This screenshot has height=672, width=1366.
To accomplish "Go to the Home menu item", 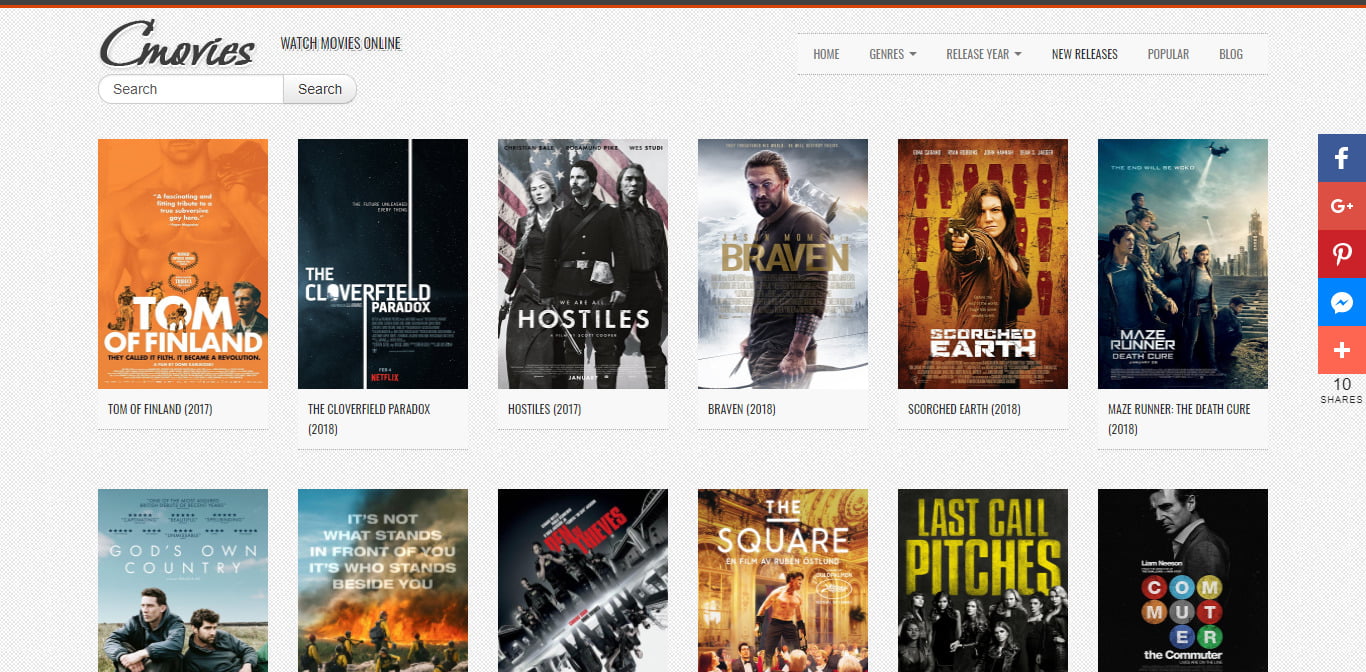I will (826, 54).
